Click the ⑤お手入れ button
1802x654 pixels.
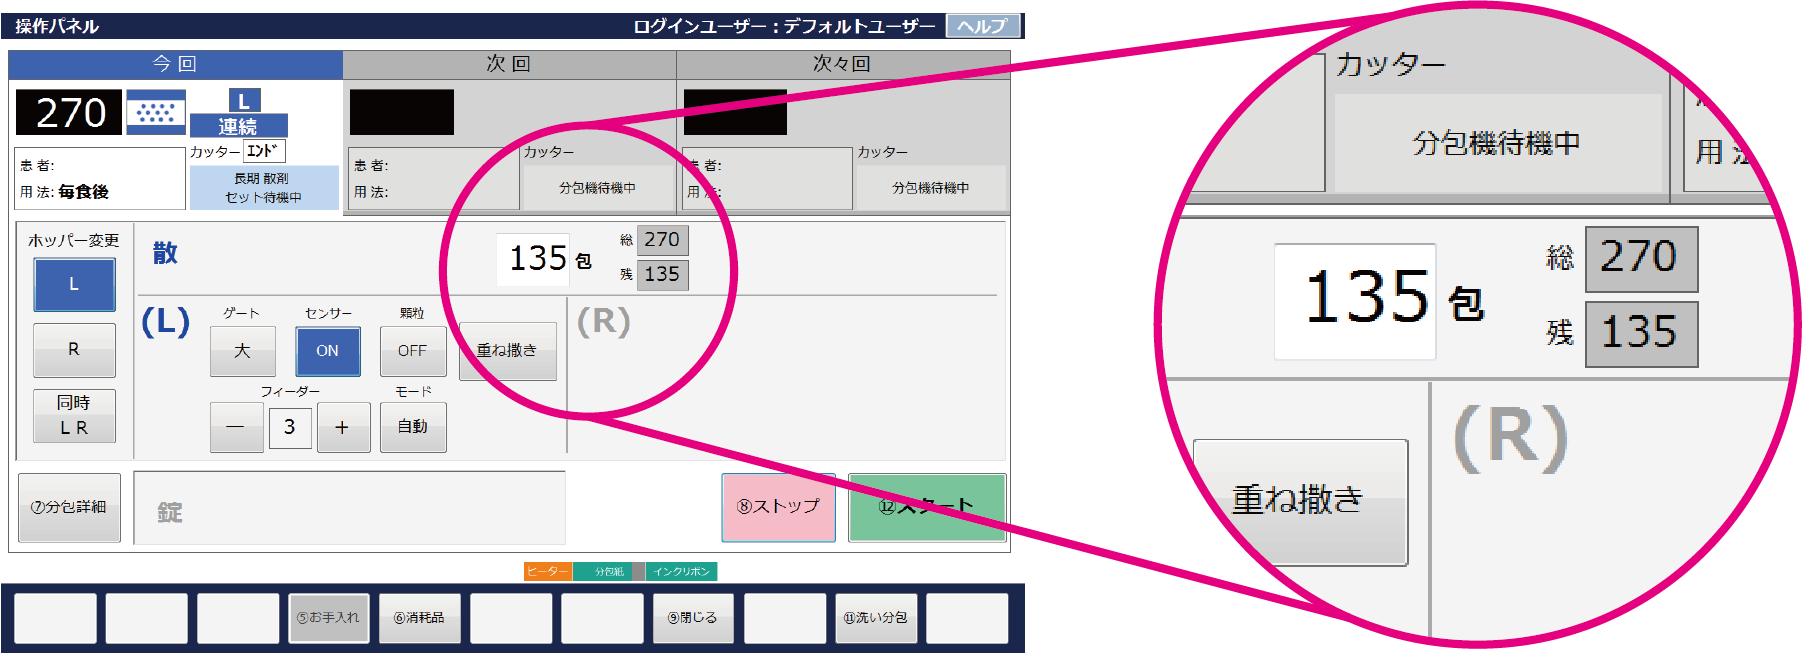[329, 618]
